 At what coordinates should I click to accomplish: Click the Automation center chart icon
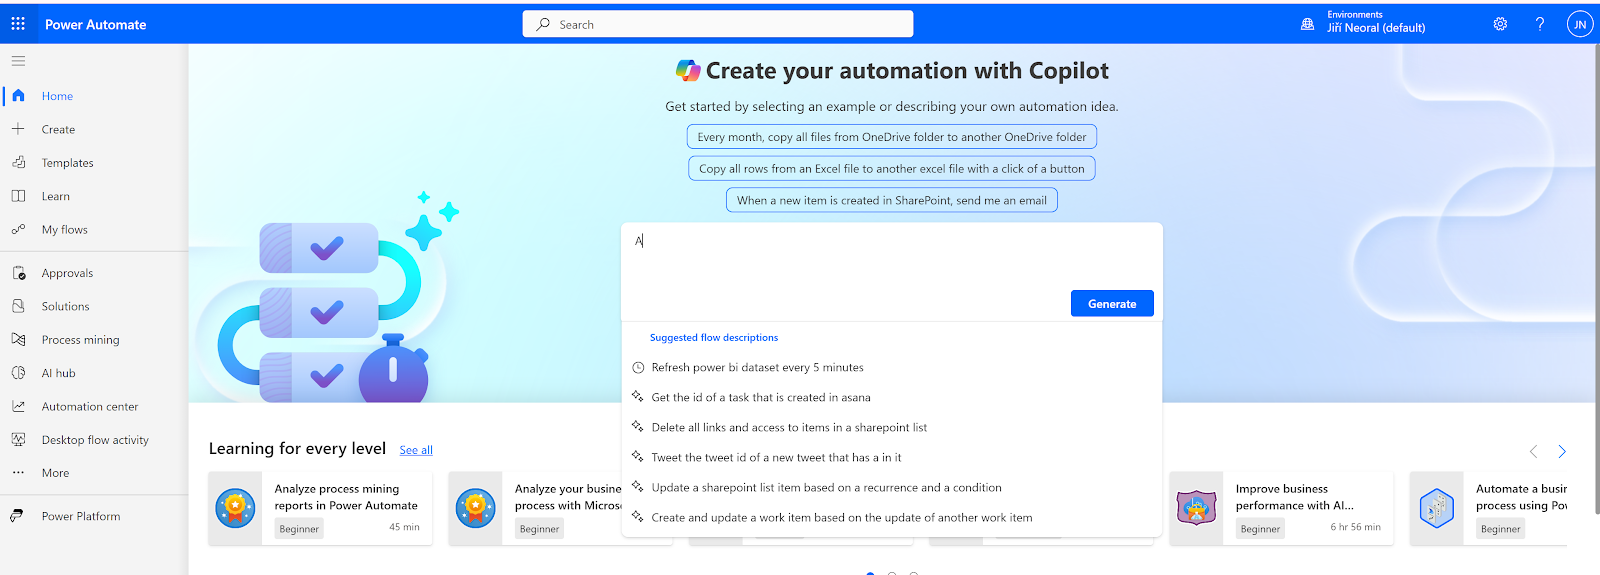pyautogui.click(x=18, y=406)
